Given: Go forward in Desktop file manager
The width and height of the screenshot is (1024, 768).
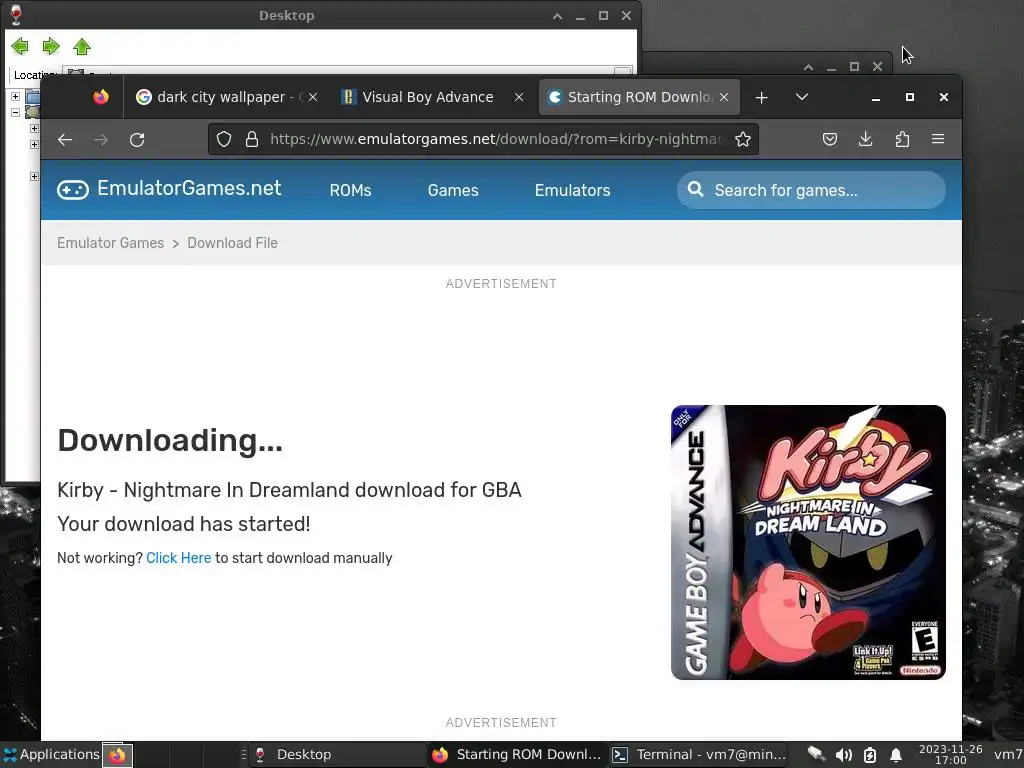Looking at the screenshot, I should tap(51, 46).
